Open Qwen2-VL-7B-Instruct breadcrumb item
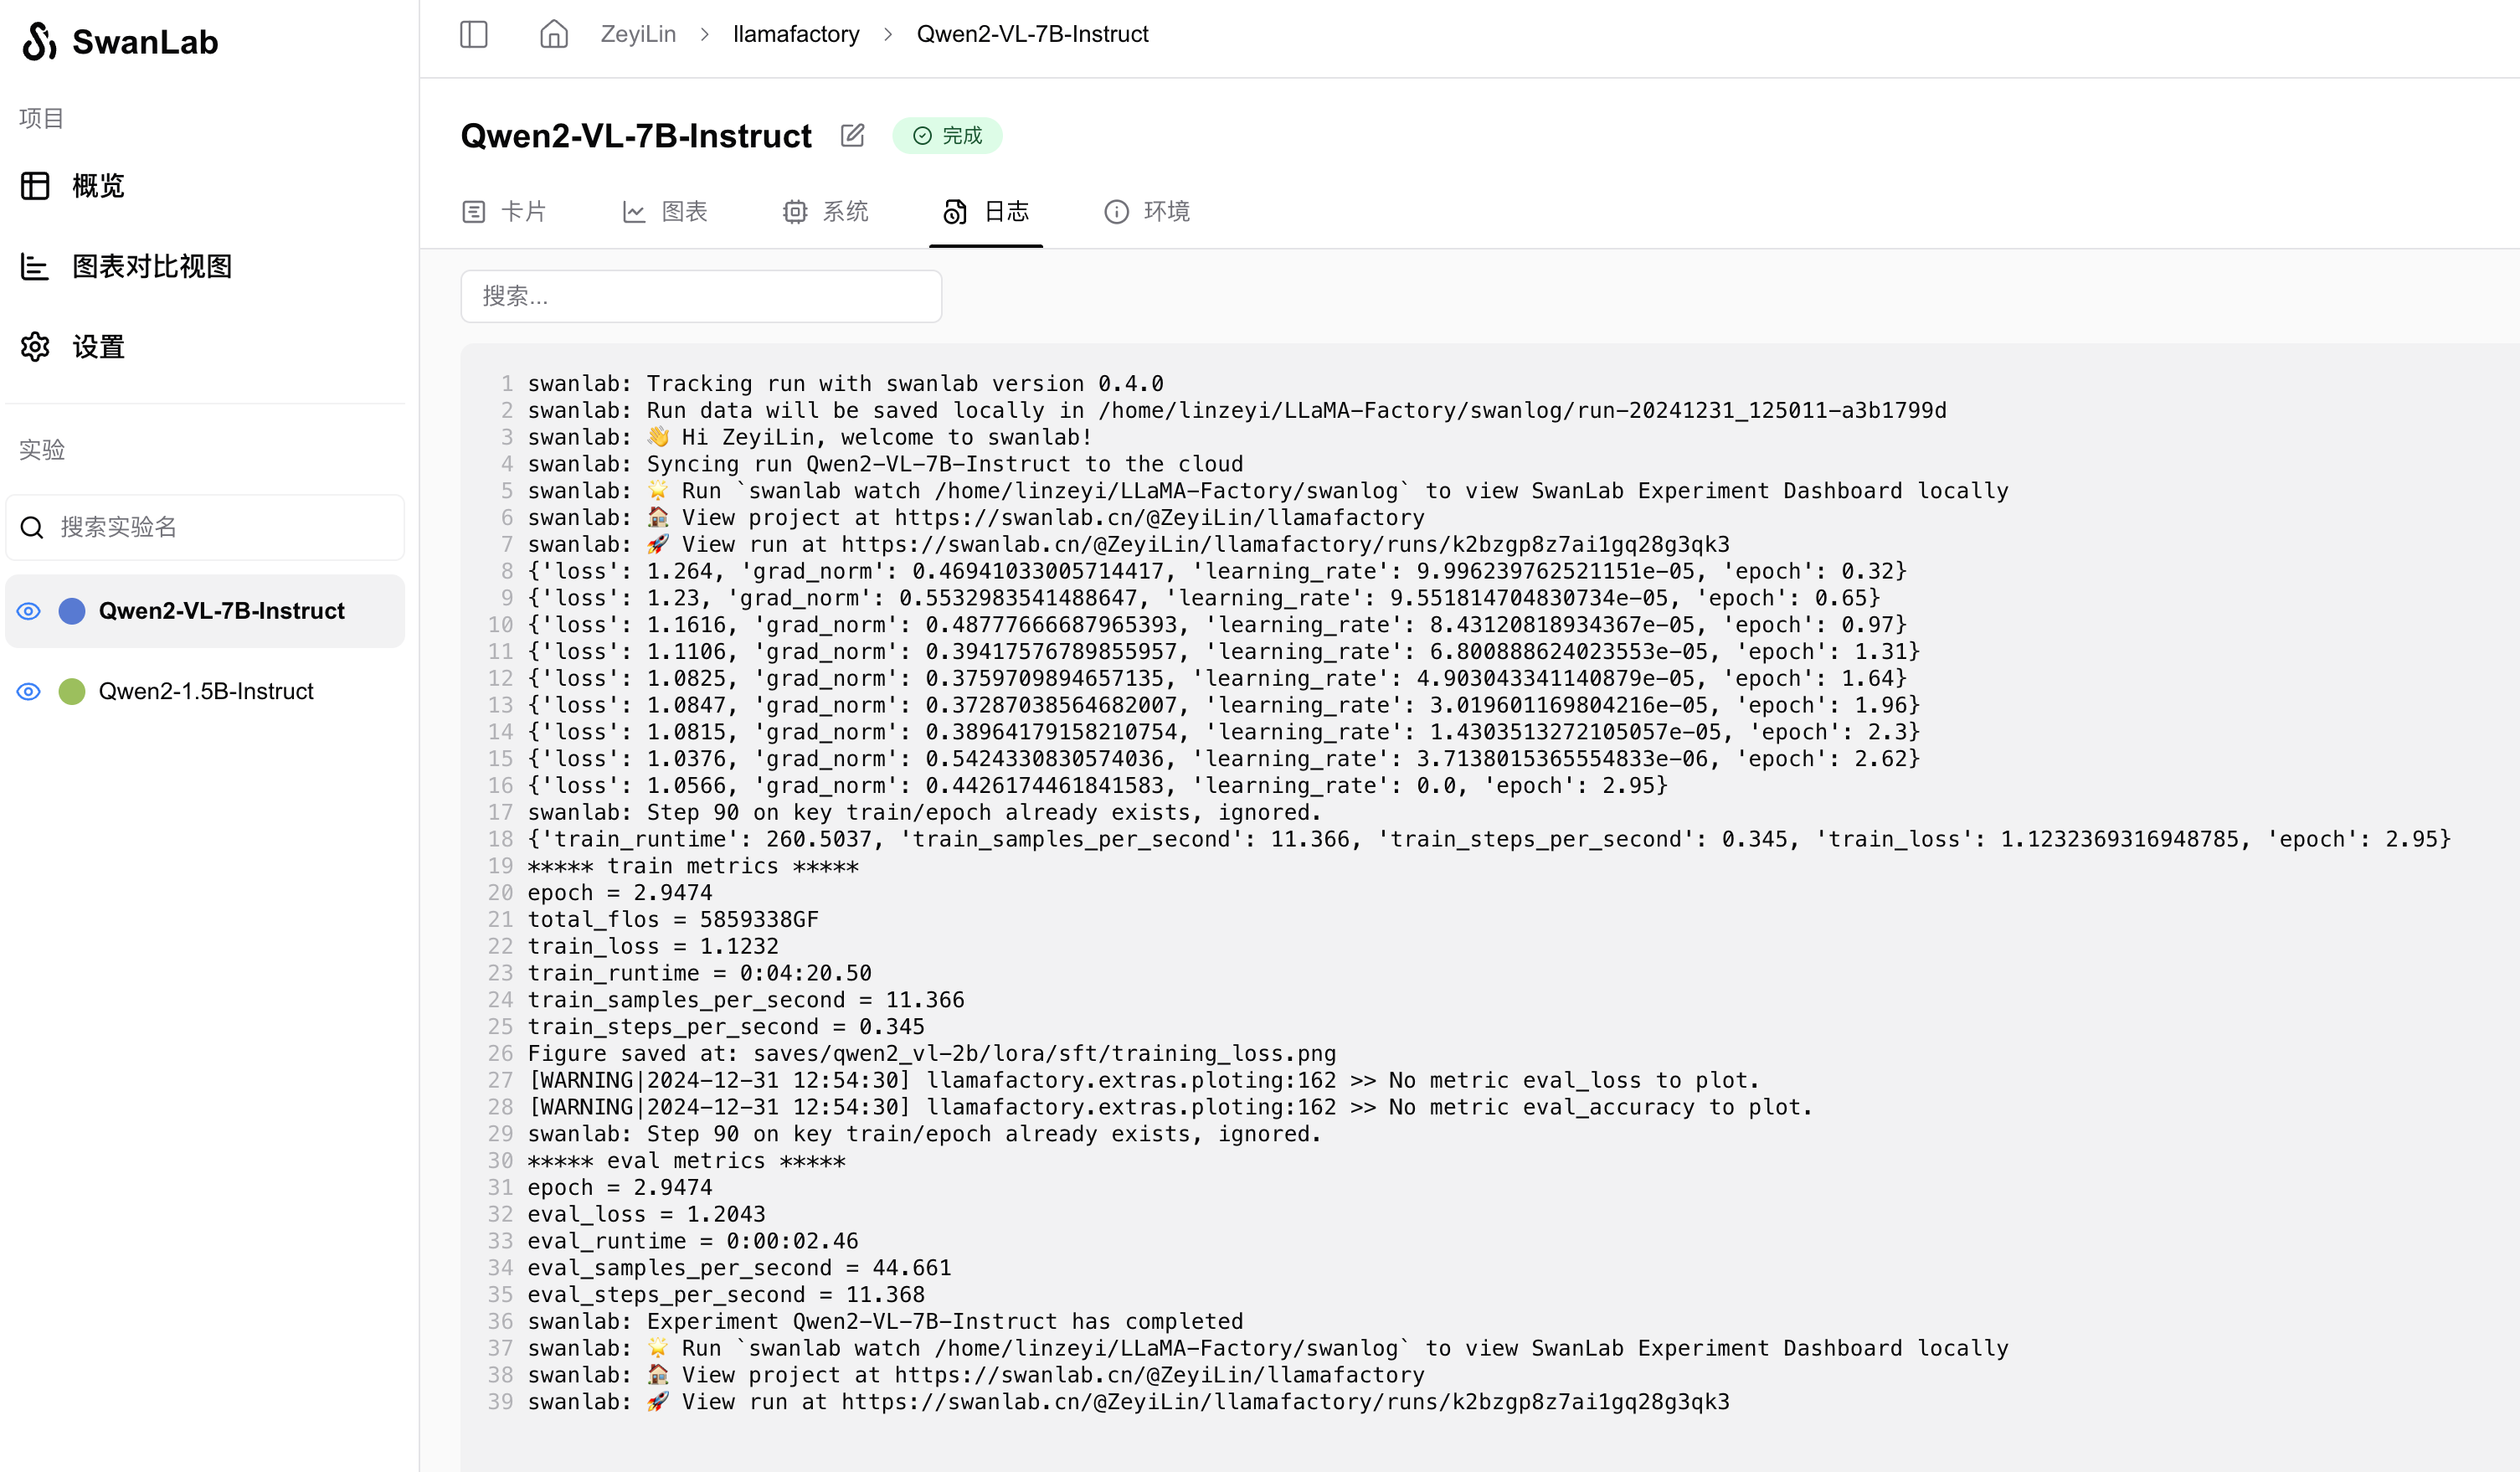Viewport: 2520px width, 1472px height. pos(1032,34)
